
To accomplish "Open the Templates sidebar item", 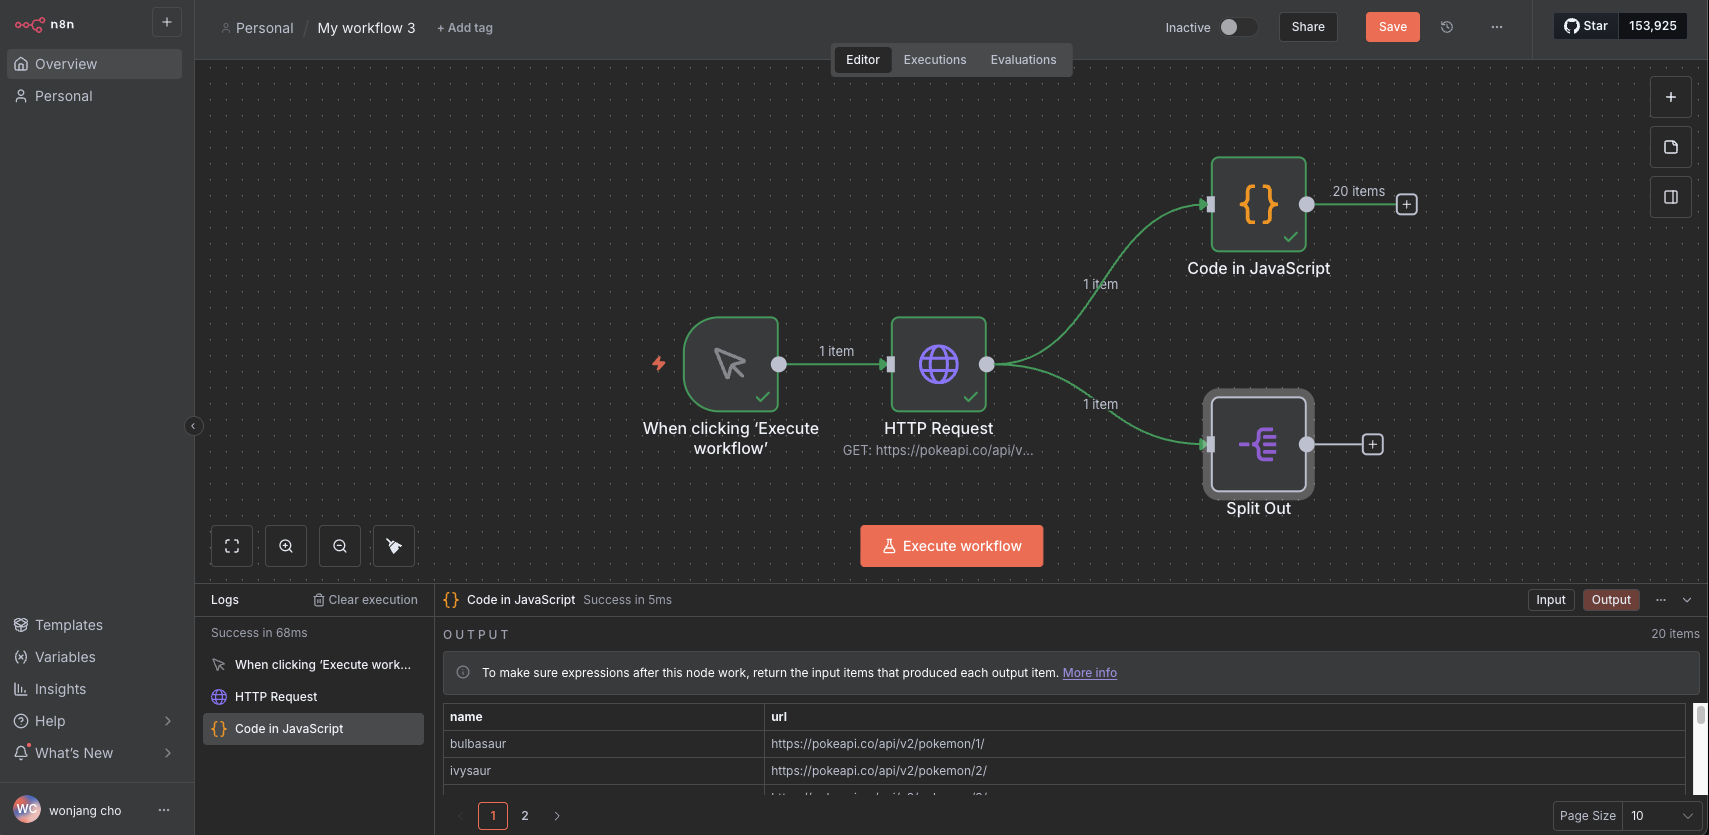I will (x=95, y=625).
